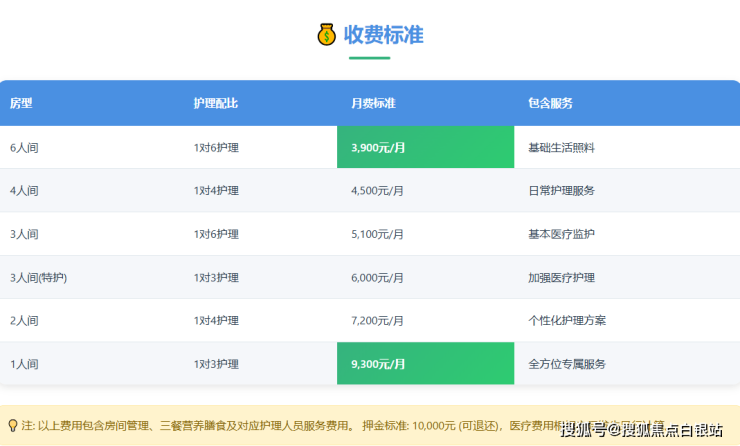Click the 4,500元/月 price cell

[378, 191]
